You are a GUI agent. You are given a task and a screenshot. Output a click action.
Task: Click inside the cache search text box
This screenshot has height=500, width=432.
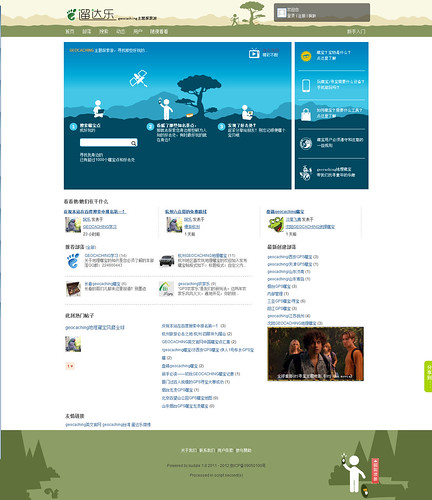(x=105, y=143)
